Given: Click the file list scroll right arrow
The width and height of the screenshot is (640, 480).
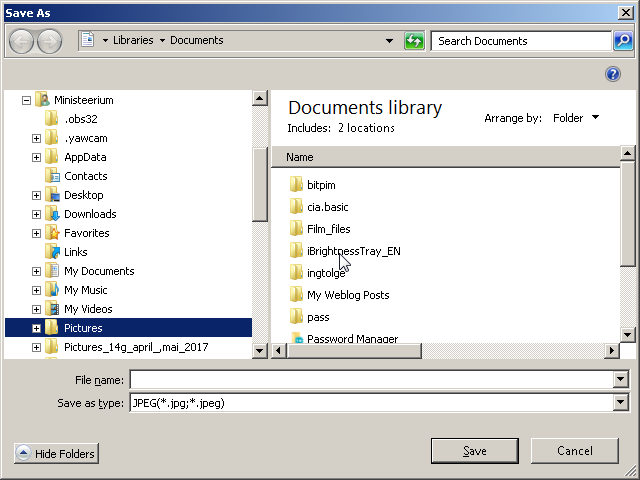Looking at the screenshot, I should (611, 350).
